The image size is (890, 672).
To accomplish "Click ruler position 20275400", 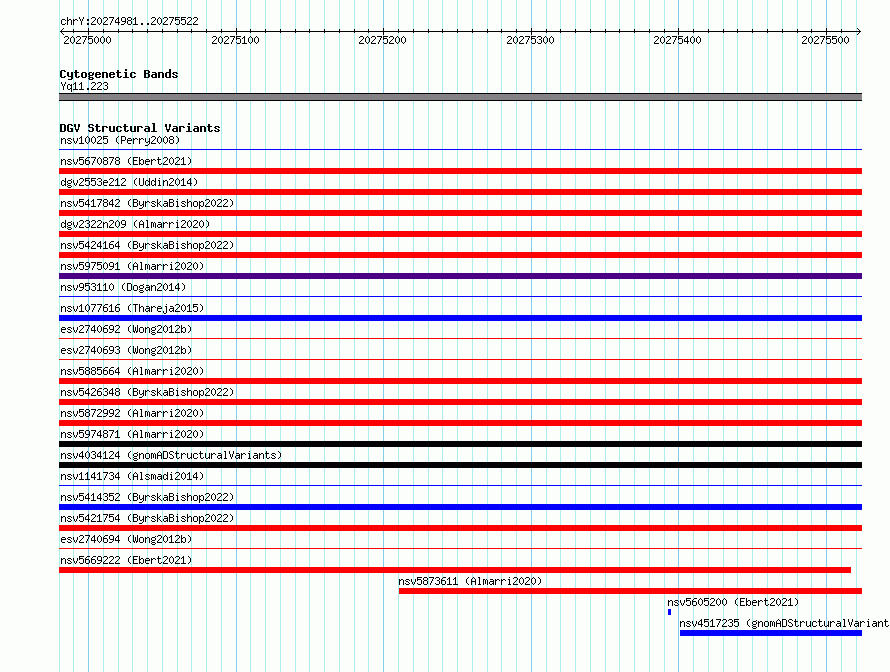I will click(678, 40).
